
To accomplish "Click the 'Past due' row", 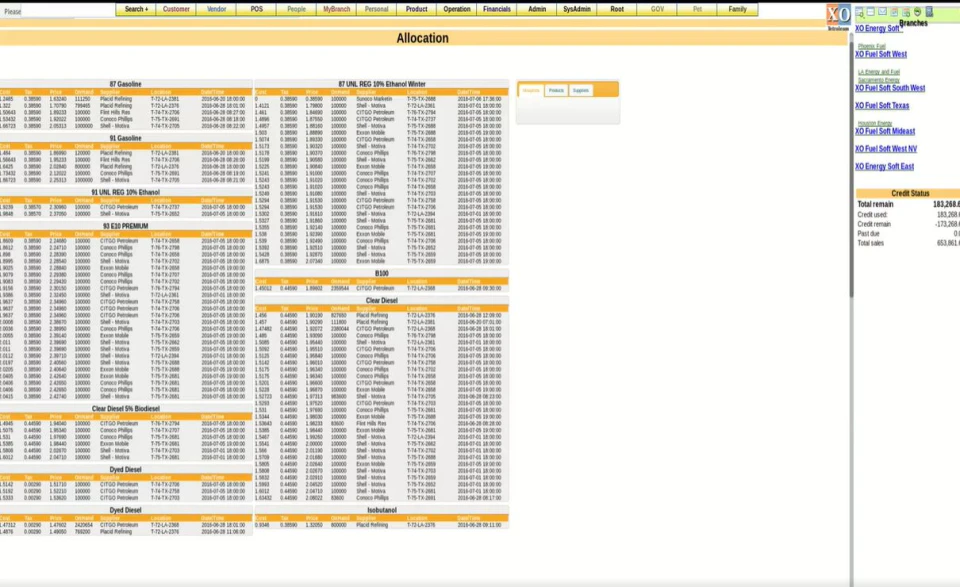I will click(x=908, y=233).
